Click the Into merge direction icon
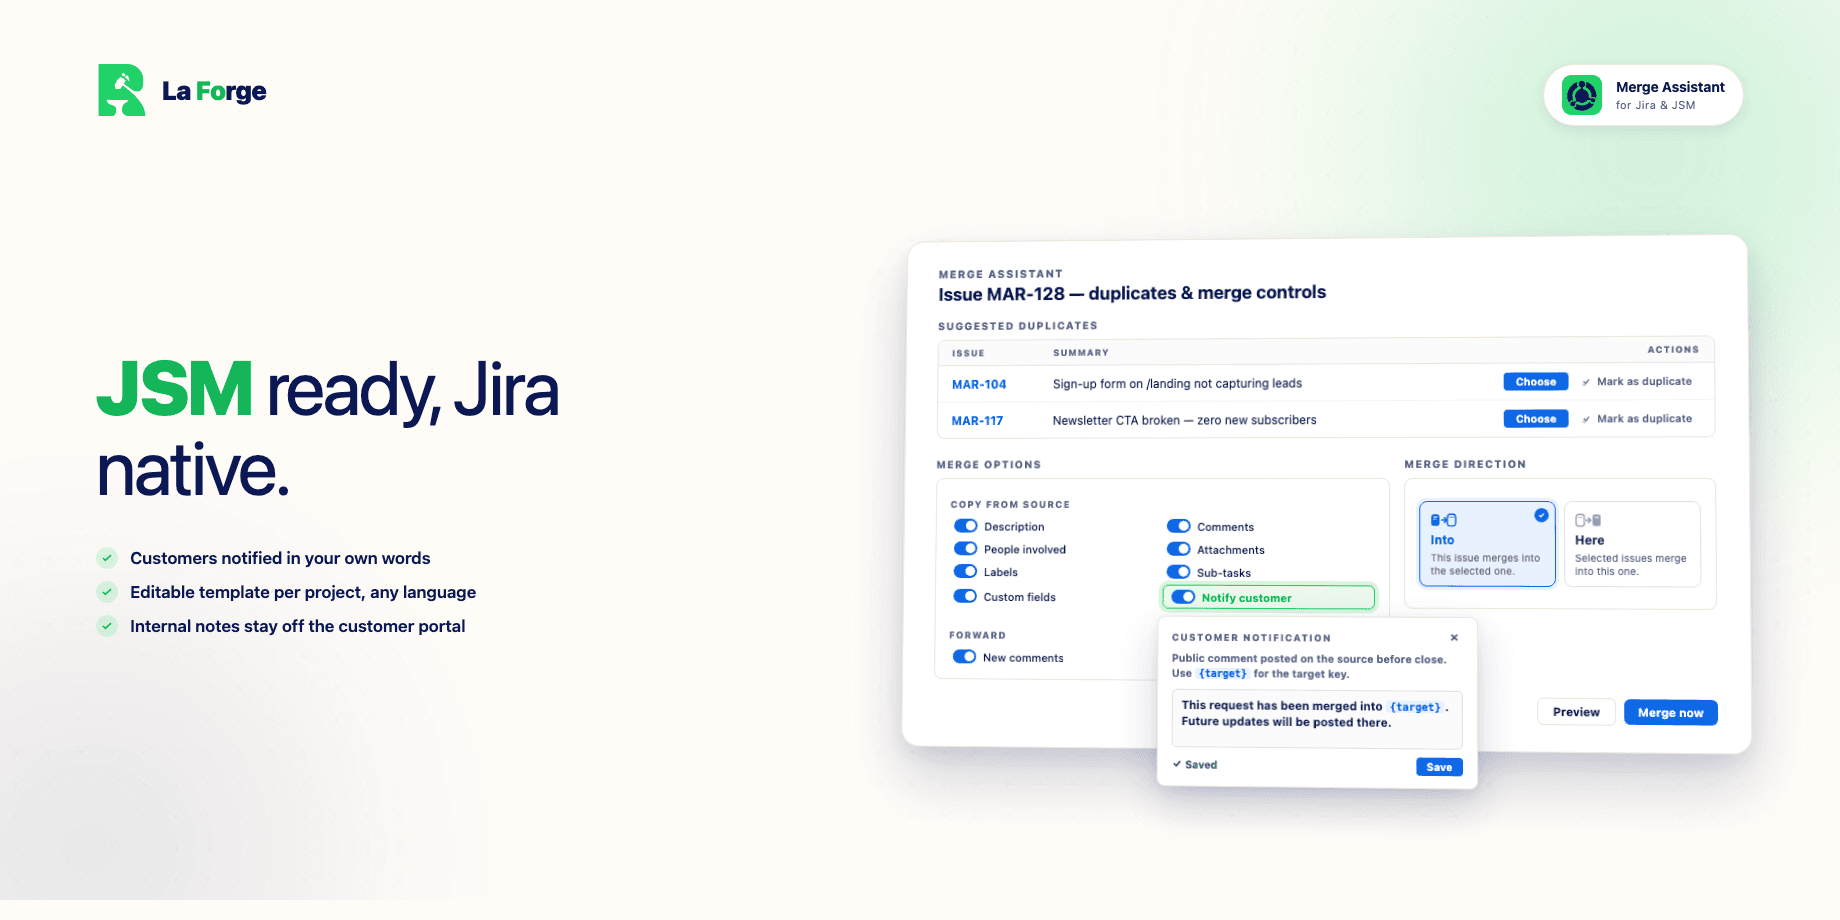1840x920 pixels. pos(1443,520)
